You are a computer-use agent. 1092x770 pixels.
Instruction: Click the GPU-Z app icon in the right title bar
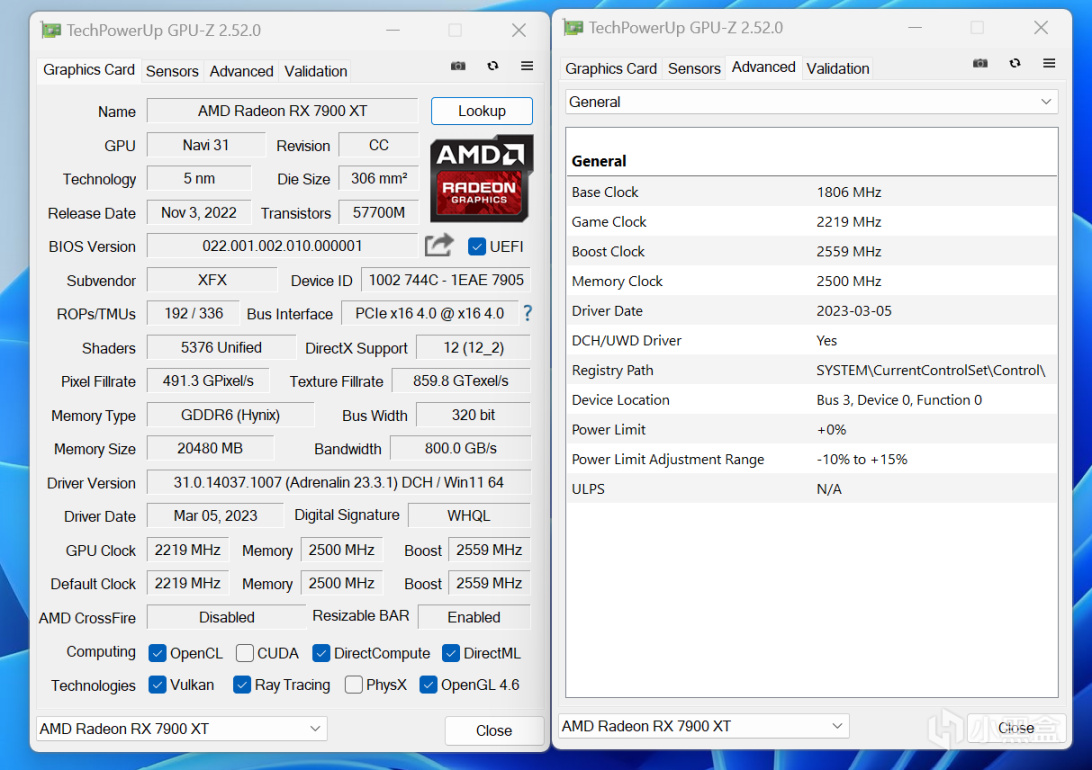[x=573, y=28]
